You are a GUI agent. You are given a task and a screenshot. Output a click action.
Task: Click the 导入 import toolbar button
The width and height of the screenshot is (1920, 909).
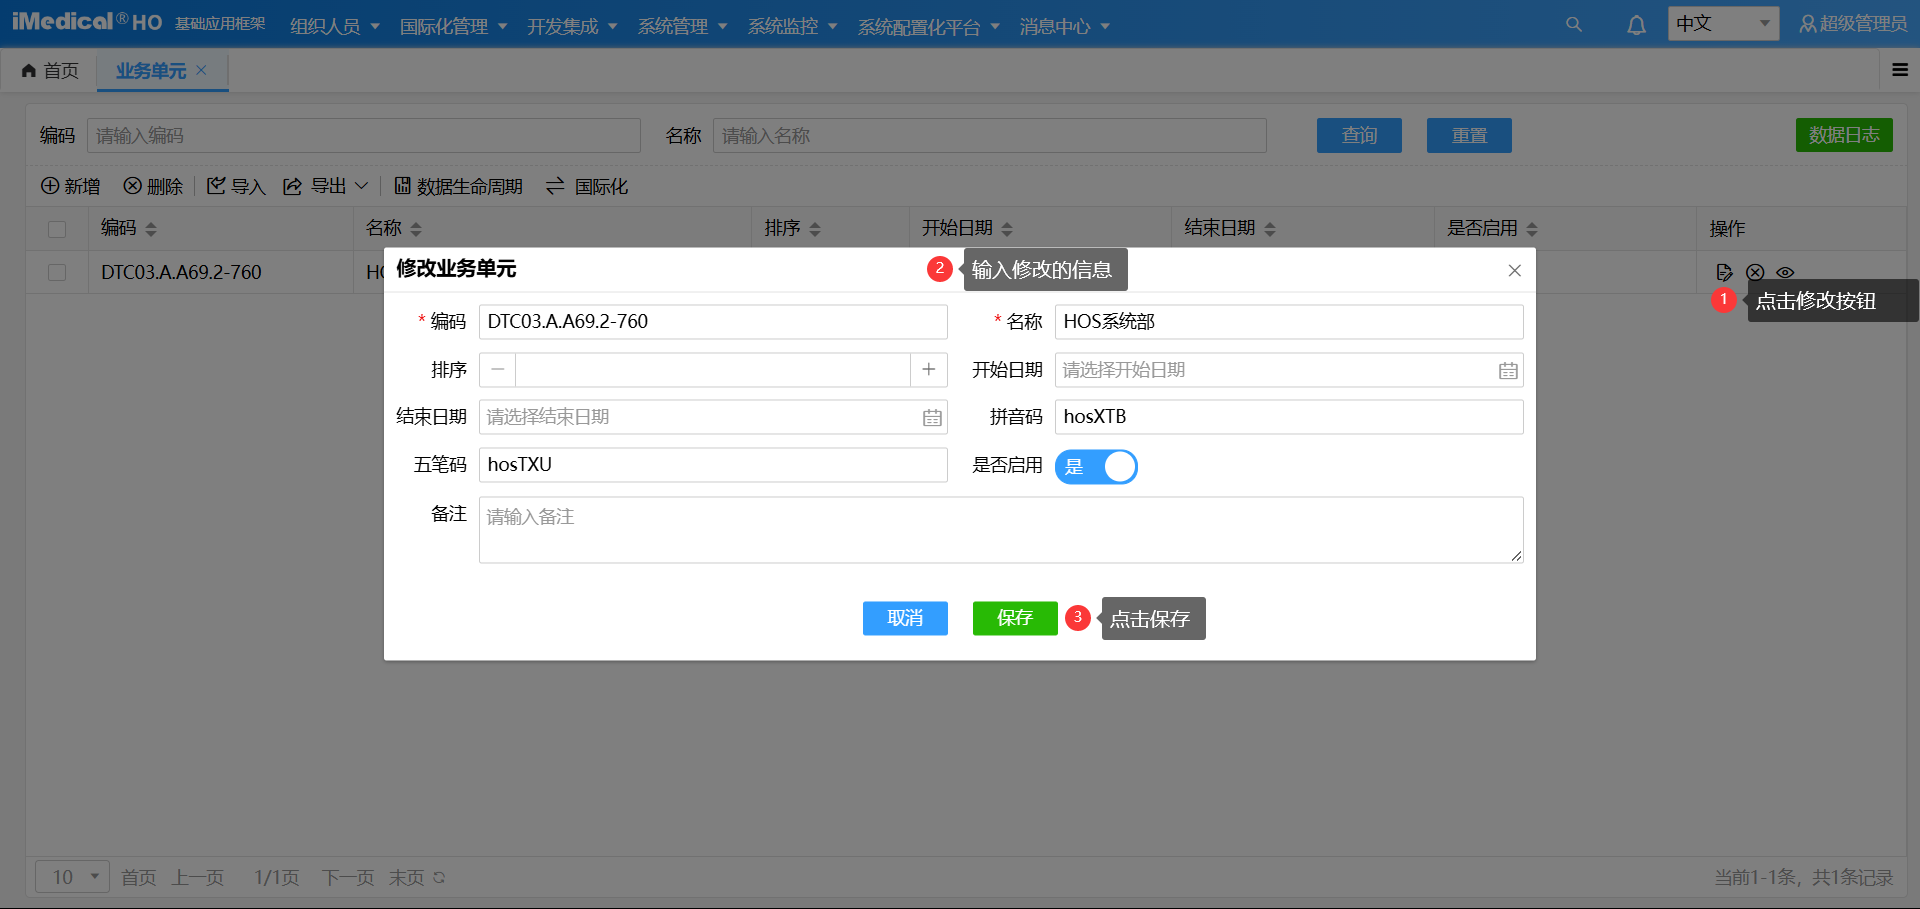[x=236, y=186]
